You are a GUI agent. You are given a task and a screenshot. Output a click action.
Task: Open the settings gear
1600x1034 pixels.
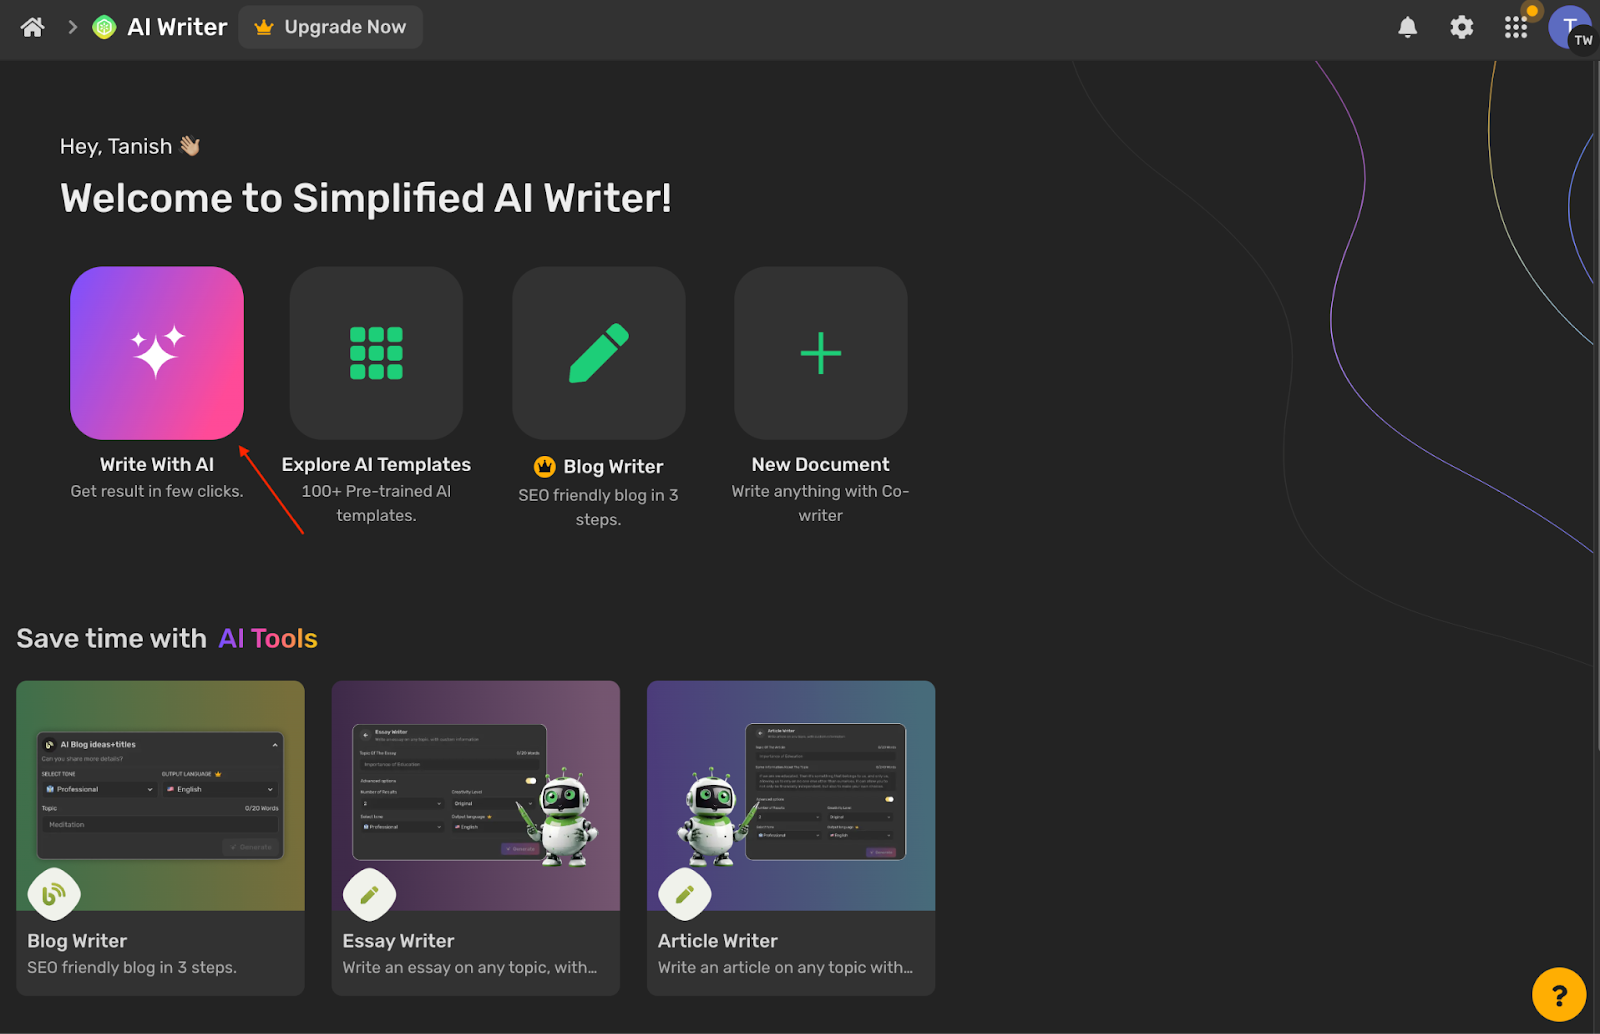[x=1461, y=27]
